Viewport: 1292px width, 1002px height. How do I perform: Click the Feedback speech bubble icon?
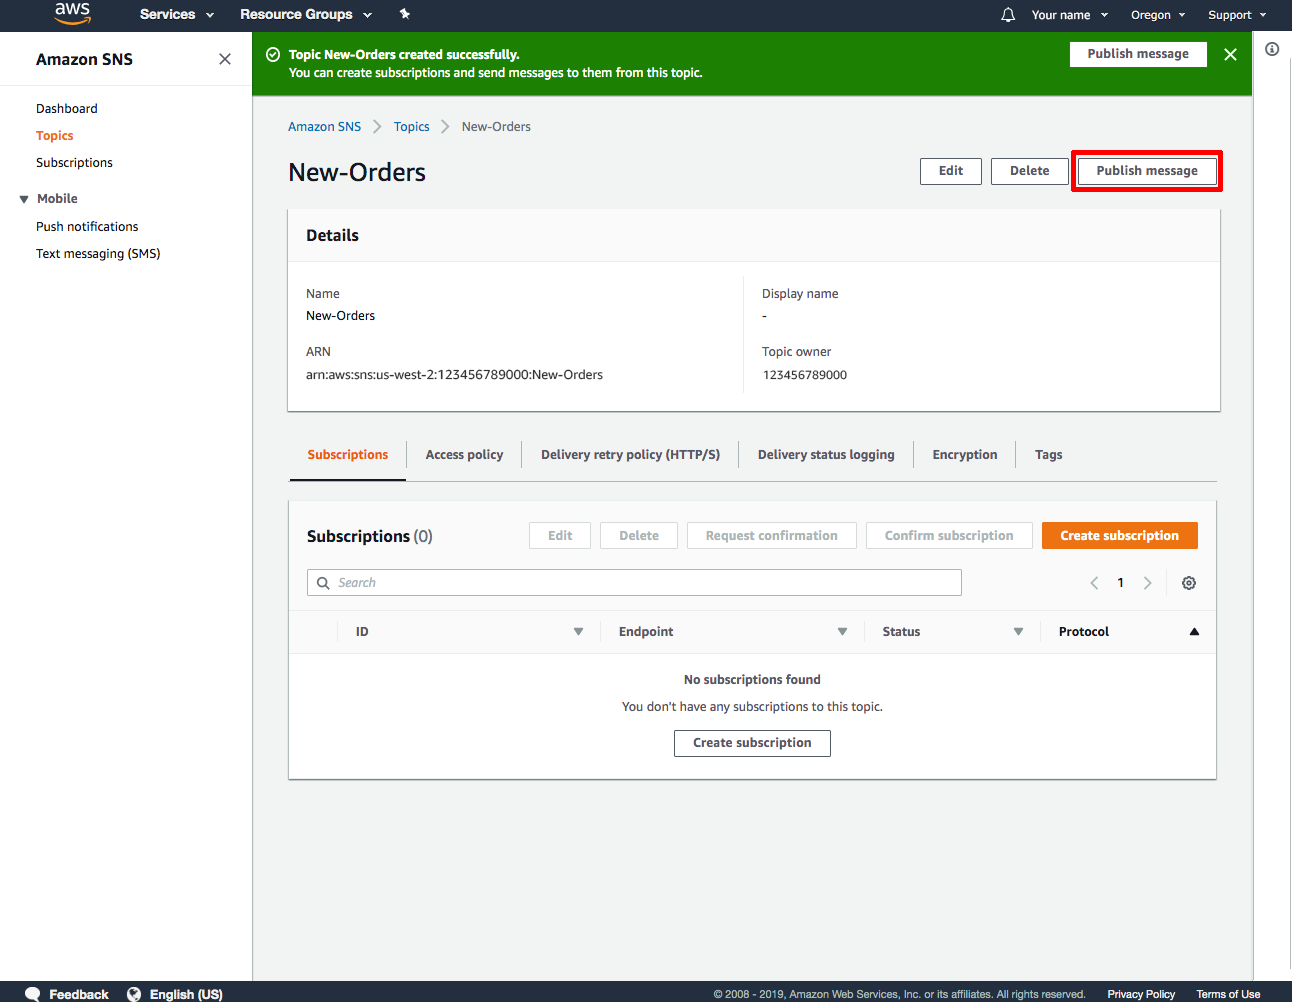(32, 994)
